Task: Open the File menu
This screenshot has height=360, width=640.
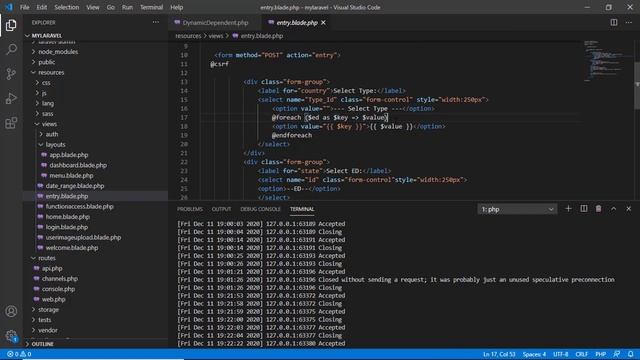Action: pyautogui.click(x=24, y=7)
